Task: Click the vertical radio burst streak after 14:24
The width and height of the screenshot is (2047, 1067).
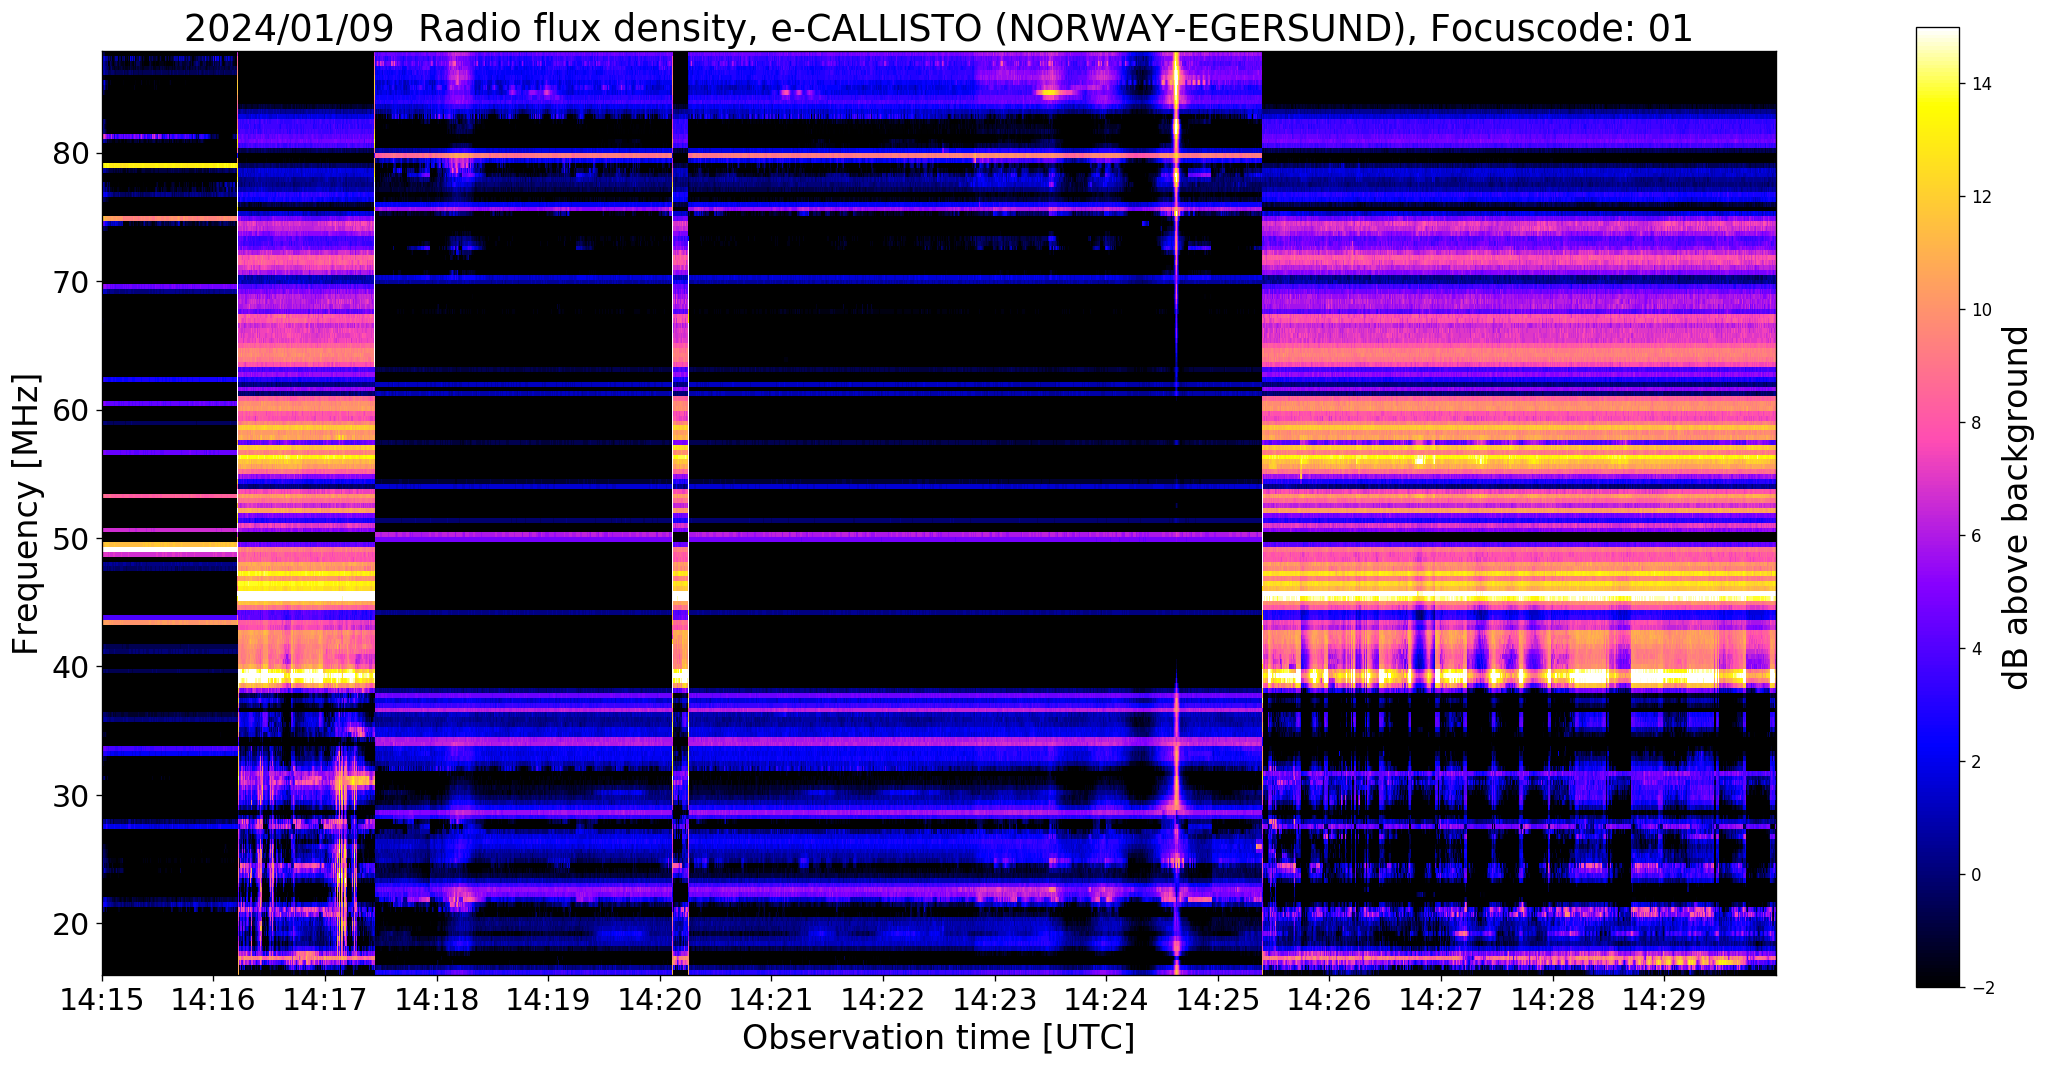Action: click(1176, 513)
